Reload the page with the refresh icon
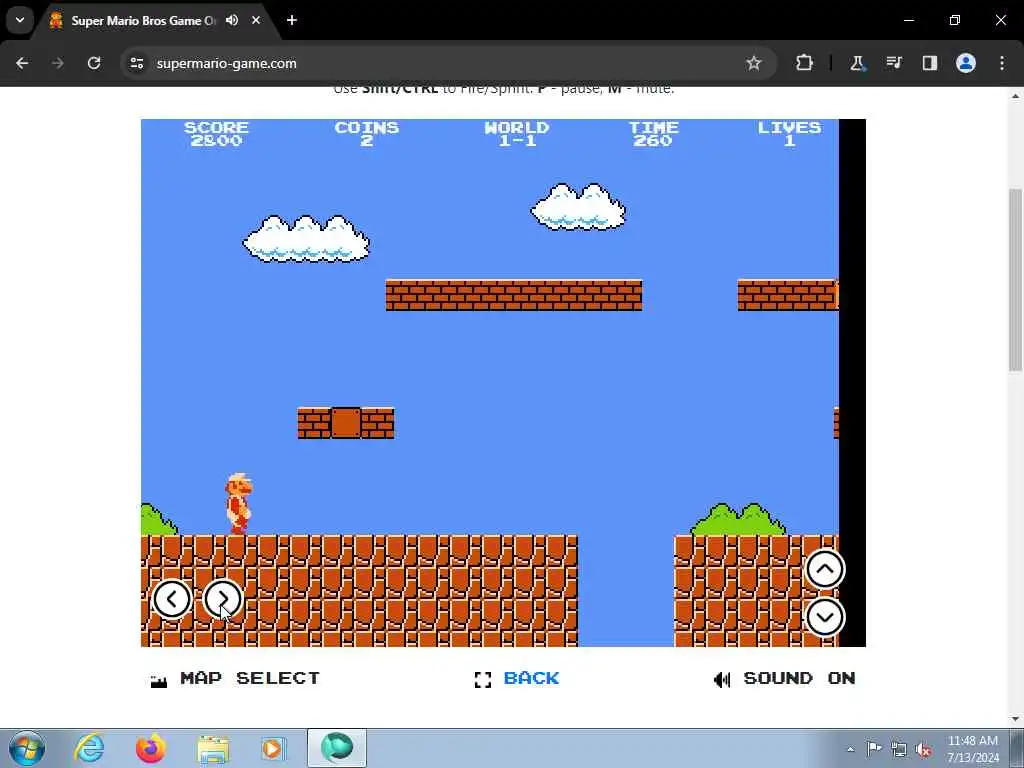 [94, 63]
